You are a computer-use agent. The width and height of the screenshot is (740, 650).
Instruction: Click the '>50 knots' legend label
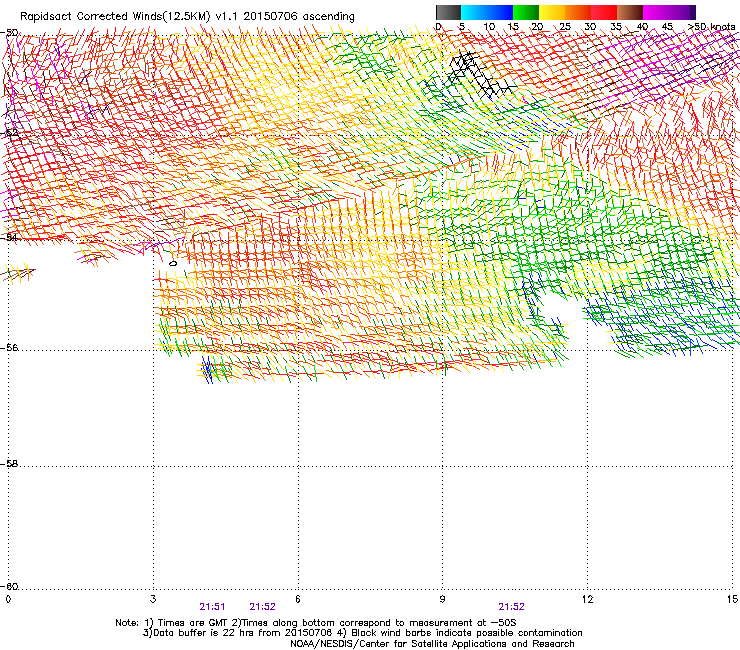tap(711, 27)
